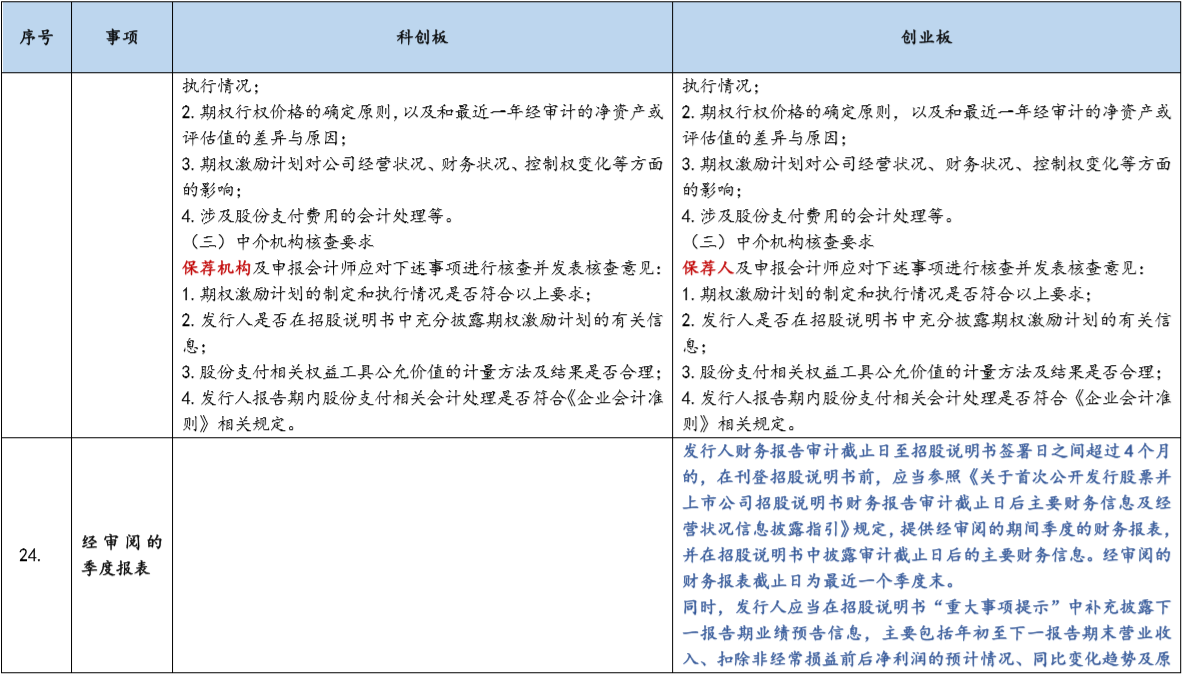The width and height of the screenshot is (1183, 675).
Task: Click 3. 股份支付相关权益工具公允价值 line in 创业板
Action: point(921,372)
